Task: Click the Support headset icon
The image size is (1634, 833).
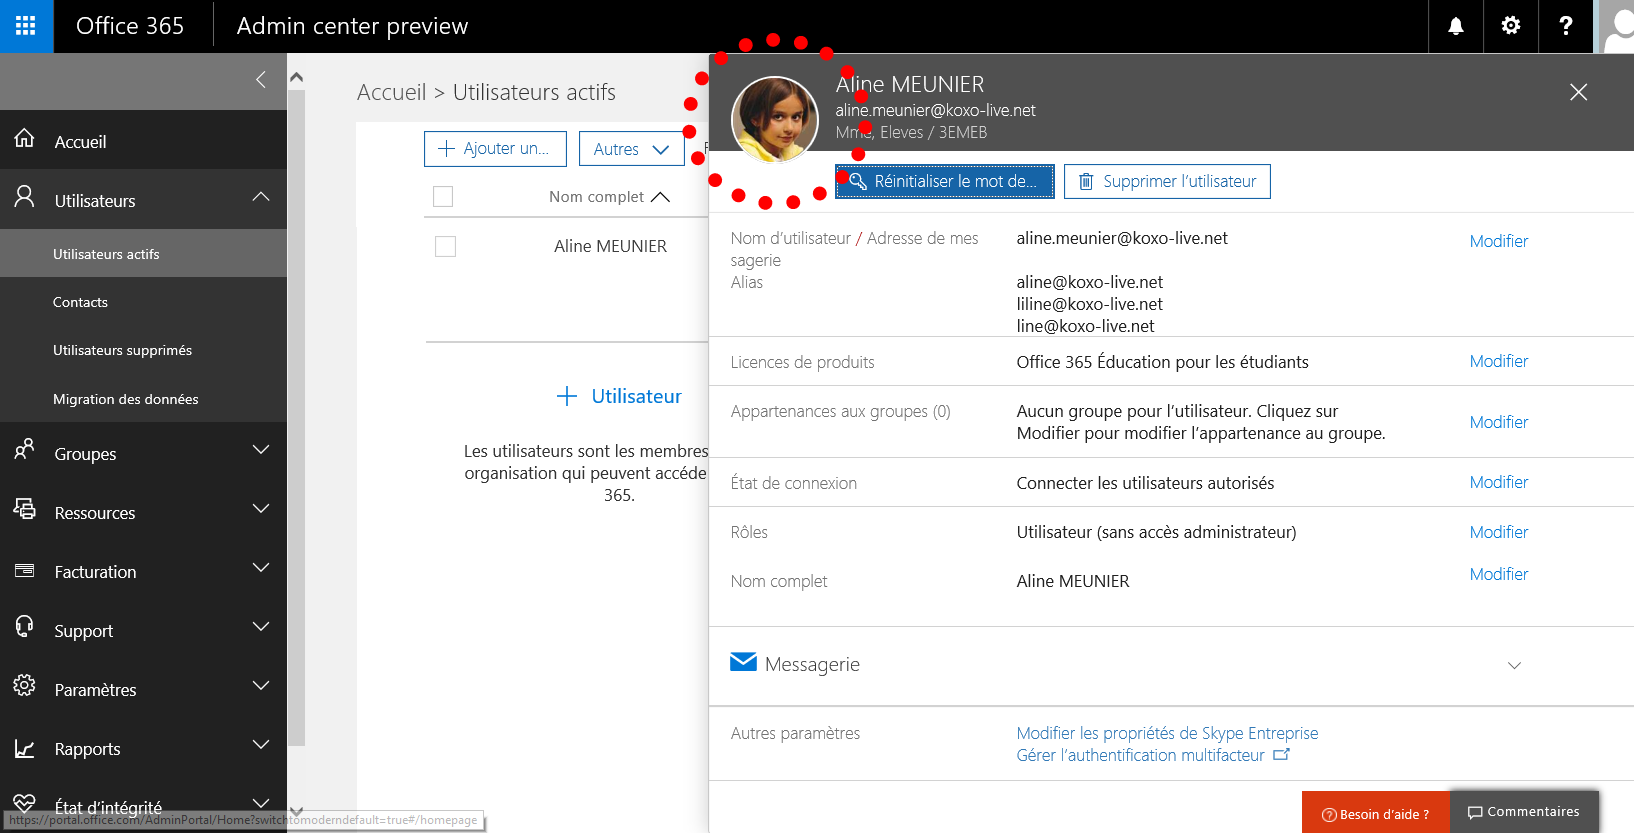Action: tap(25, 627)
